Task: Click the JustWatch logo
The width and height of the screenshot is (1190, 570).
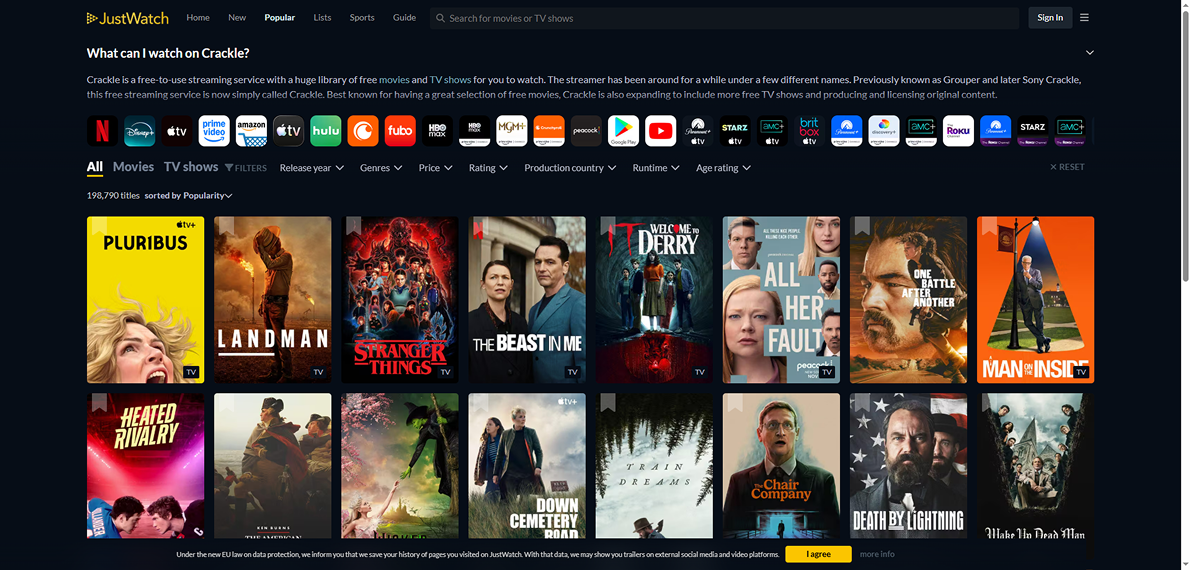Action: (x=128, y=18)
